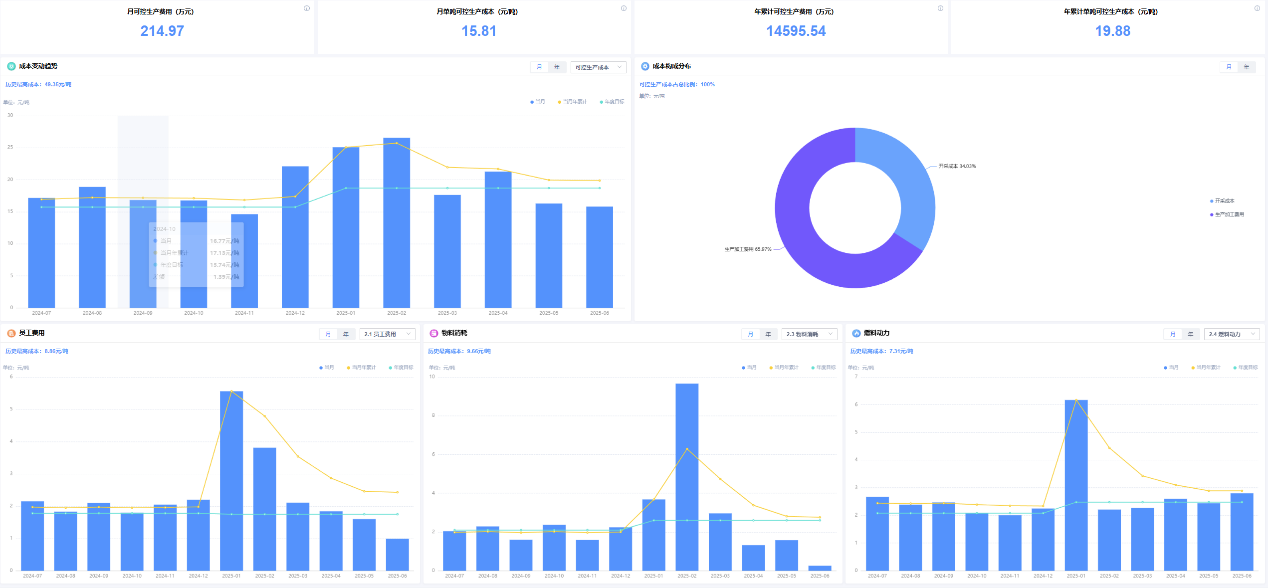The width and height of the screenshot is (1268, 588).
Task: Toggle 年度目标 legend in 成本变动趋势 chart
Action: click(x=612, y=101)
